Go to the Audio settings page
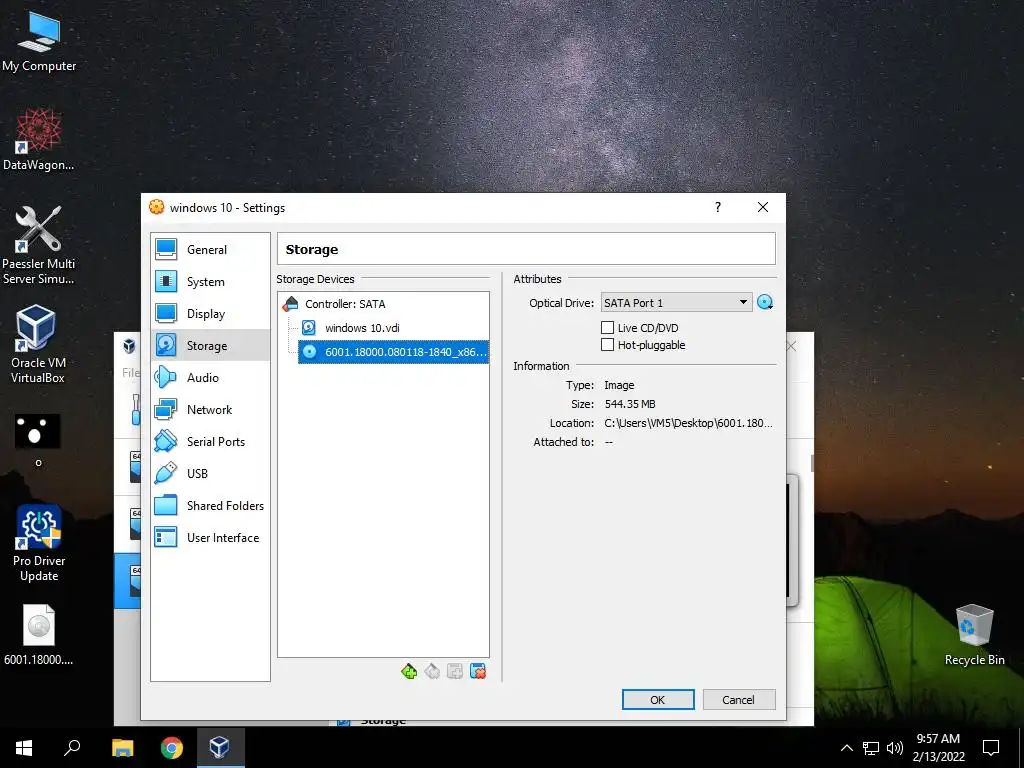Viewport: 1024px width, 768px height. click(210, 377)
